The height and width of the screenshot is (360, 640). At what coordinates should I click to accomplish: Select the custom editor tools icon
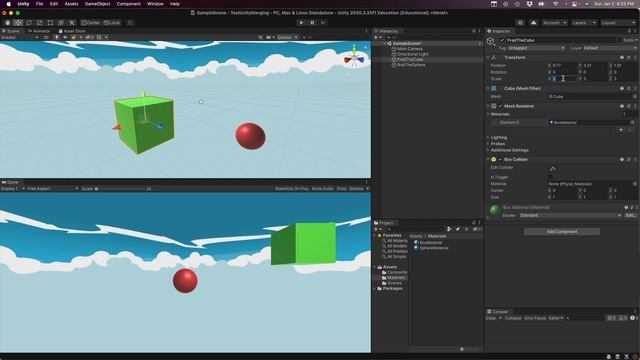pos(72,23)
